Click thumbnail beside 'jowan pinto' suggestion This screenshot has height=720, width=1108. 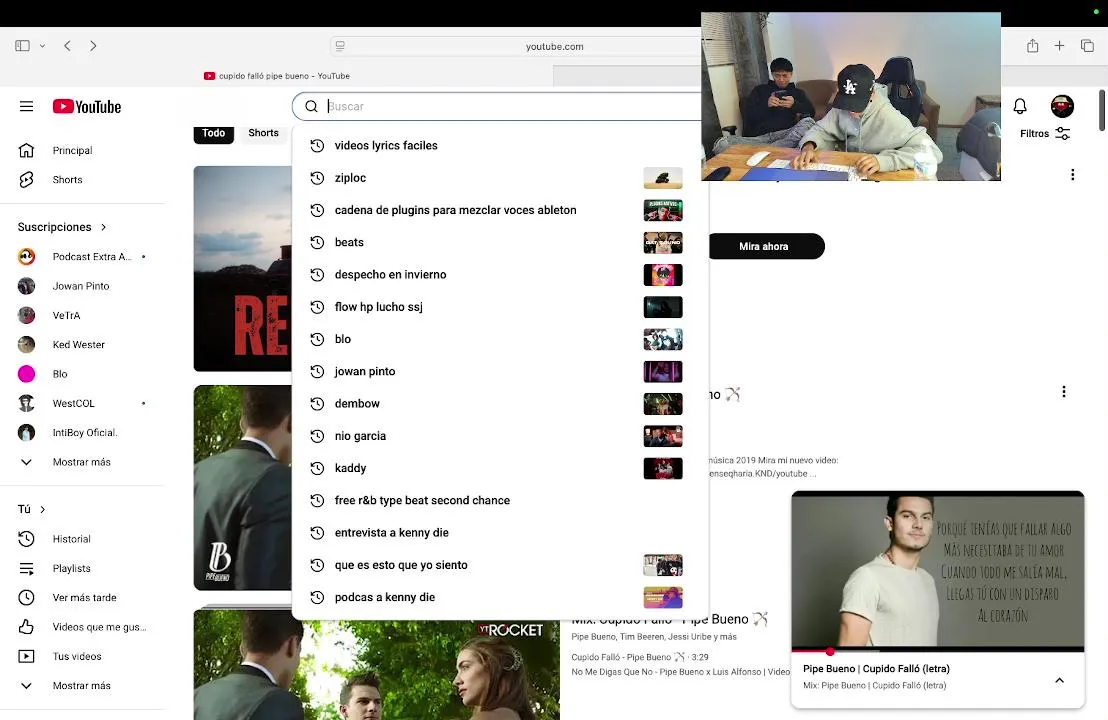663,372
